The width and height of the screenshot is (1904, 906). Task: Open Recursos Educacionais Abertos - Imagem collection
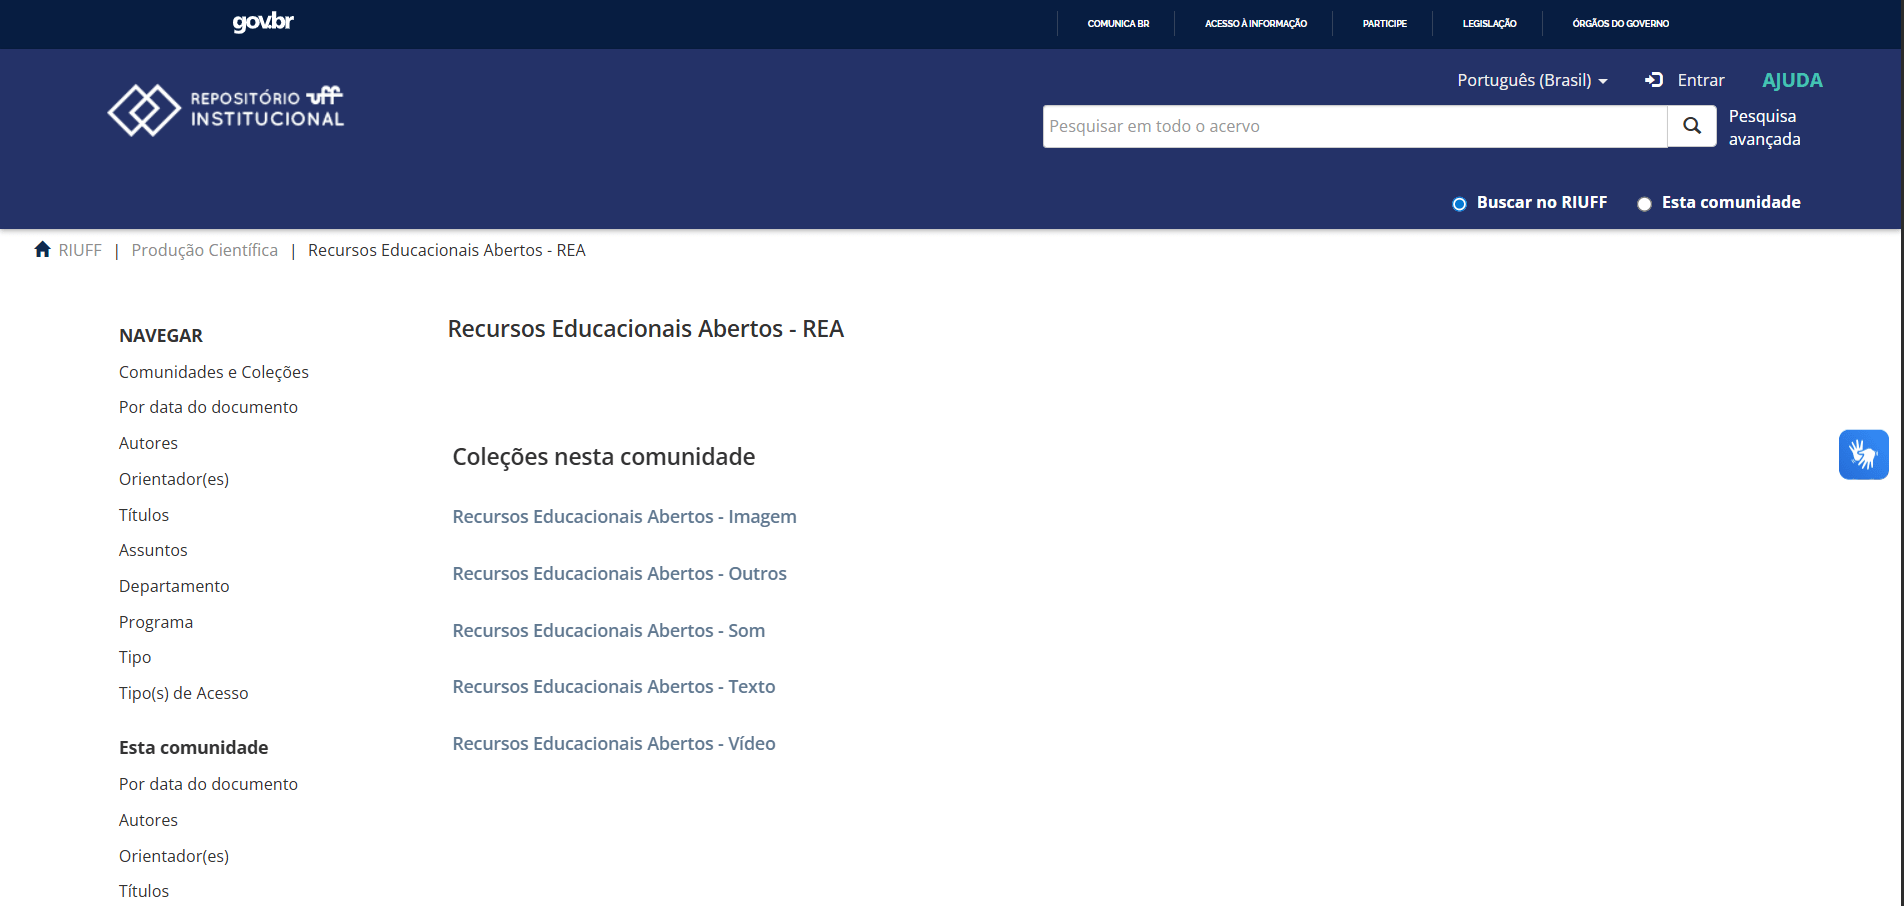[x=624, y=517]
